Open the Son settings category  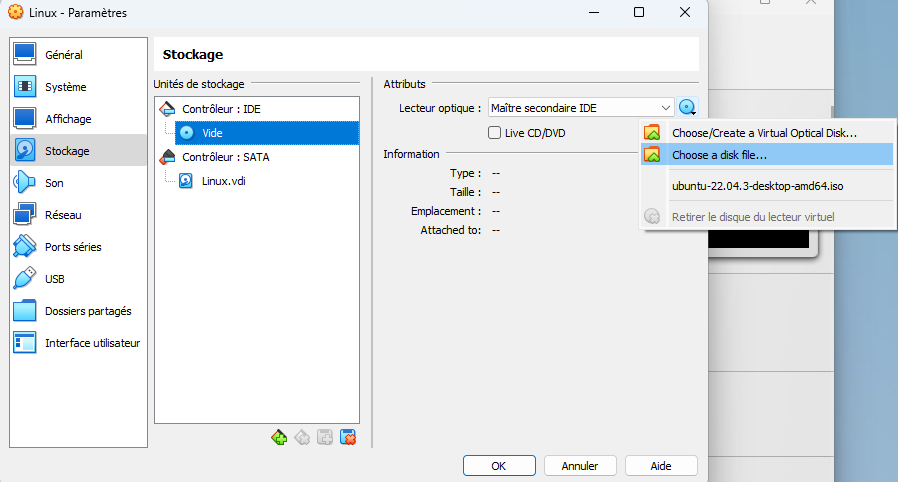click(x=78, y=183)
